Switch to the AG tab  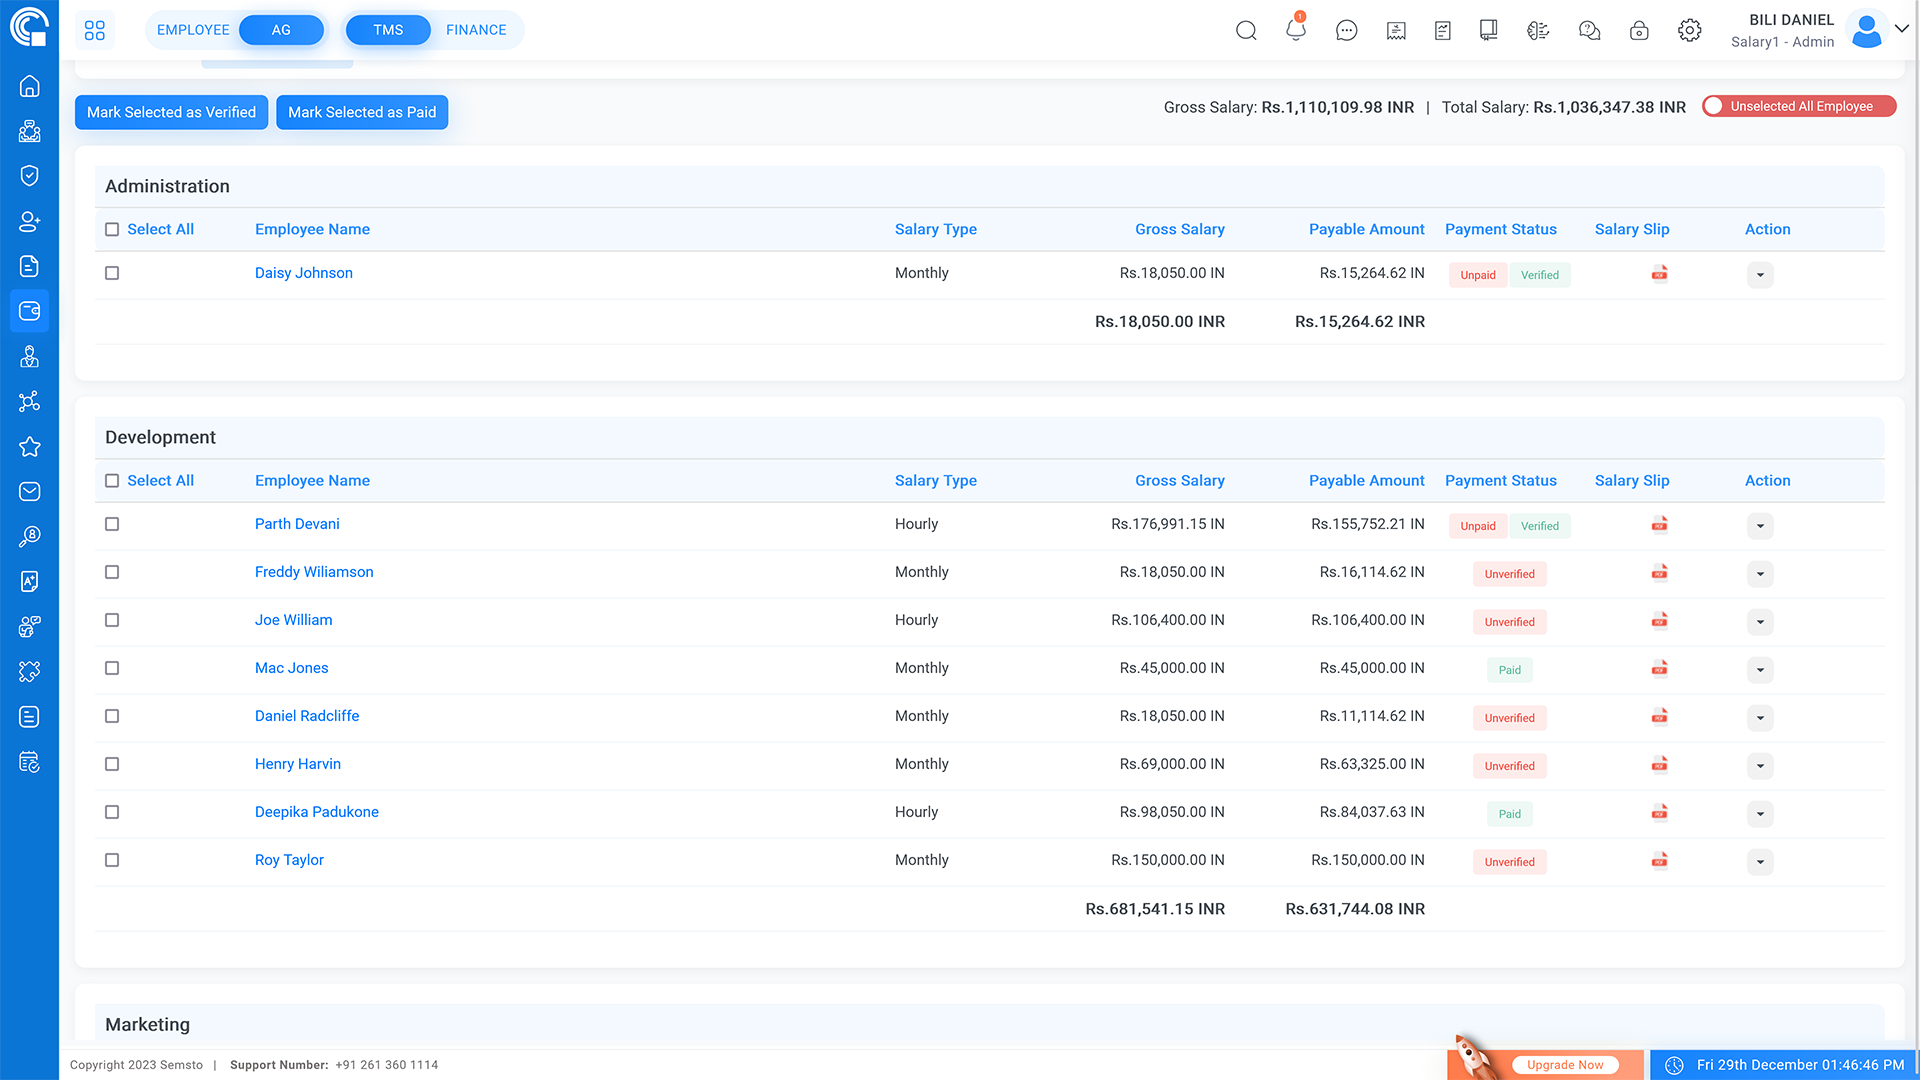281,30
